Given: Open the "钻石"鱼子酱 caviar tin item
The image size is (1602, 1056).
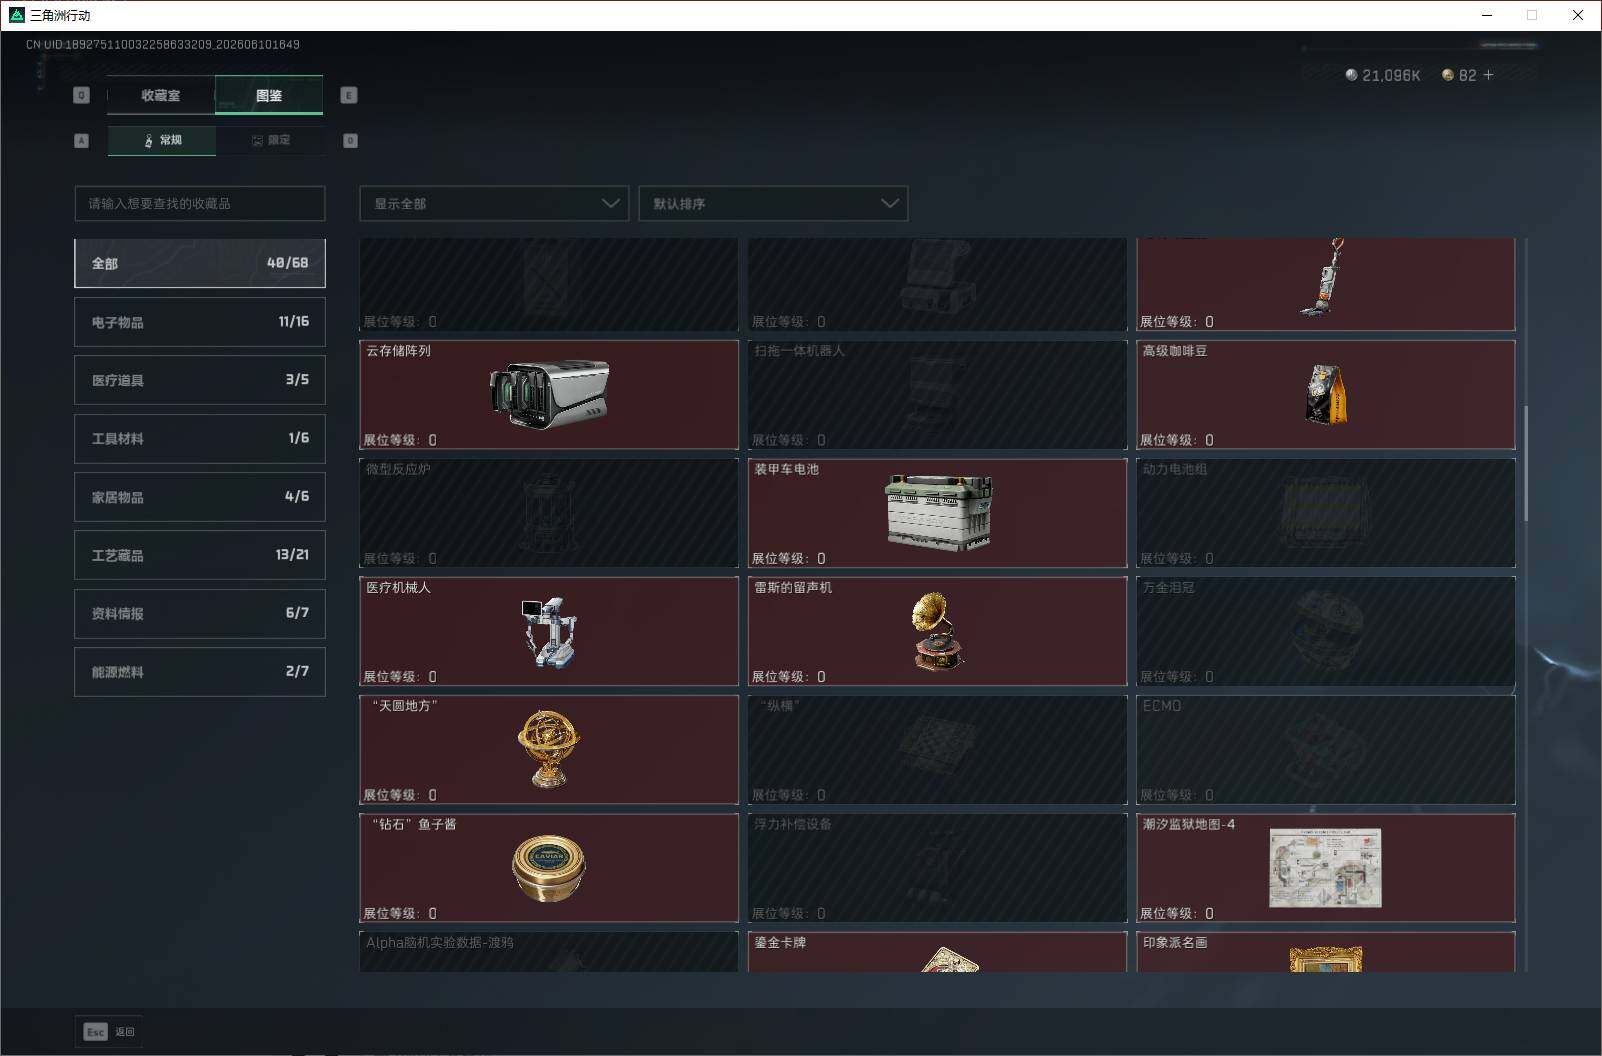Looking at the screenshot, I should (549, 868).
